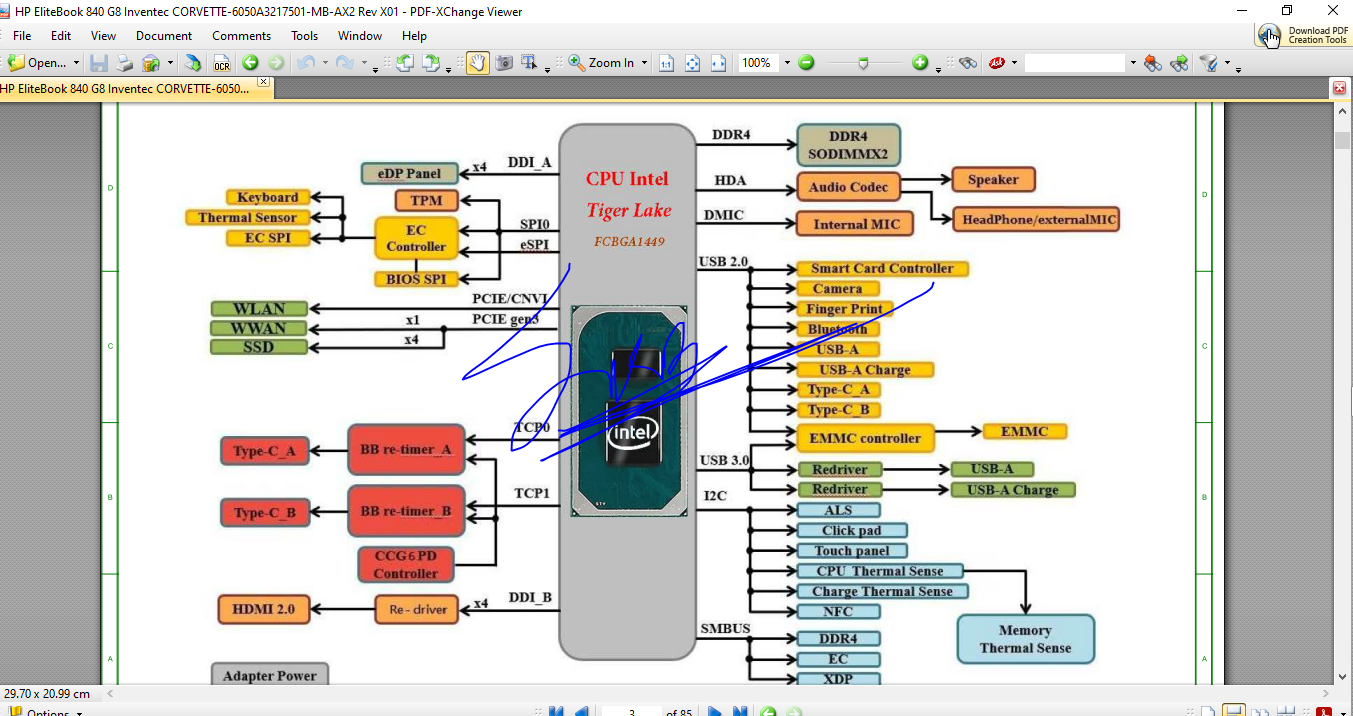Click the green minus zoom out button
The width and height of the screenshot is (1353, 716).
point(806,62)
